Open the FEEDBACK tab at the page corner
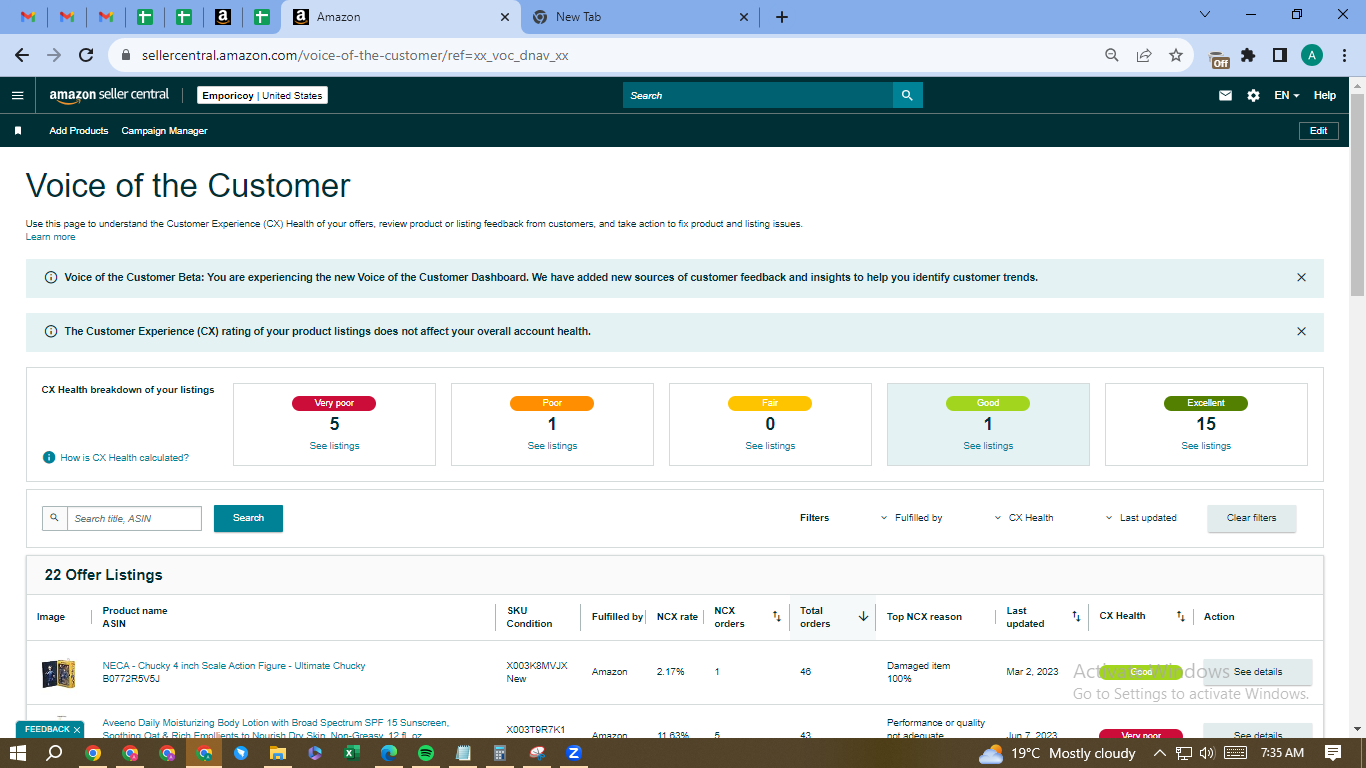This screenshot has width=1366, height=768. click(x=49, y=730)
